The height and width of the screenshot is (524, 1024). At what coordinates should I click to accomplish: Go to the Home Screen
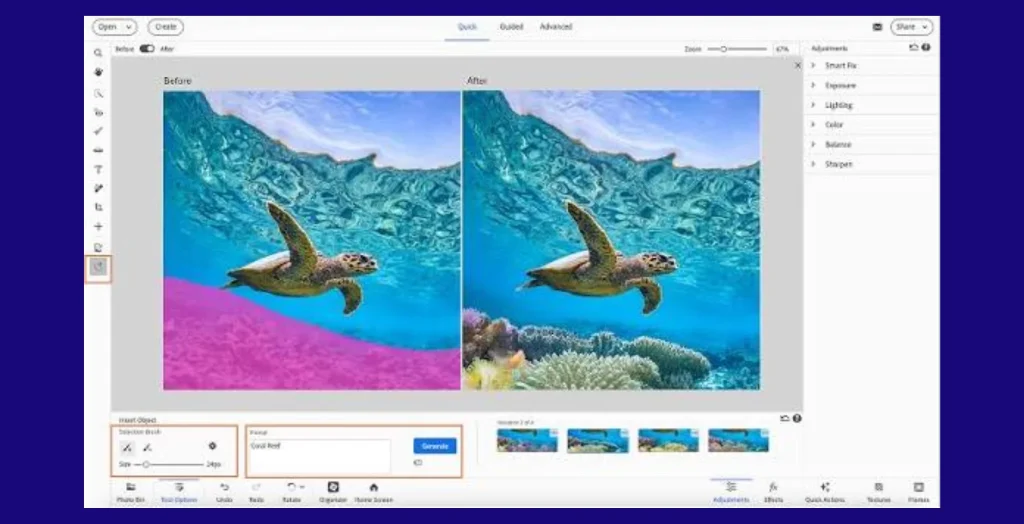(374, 492)
